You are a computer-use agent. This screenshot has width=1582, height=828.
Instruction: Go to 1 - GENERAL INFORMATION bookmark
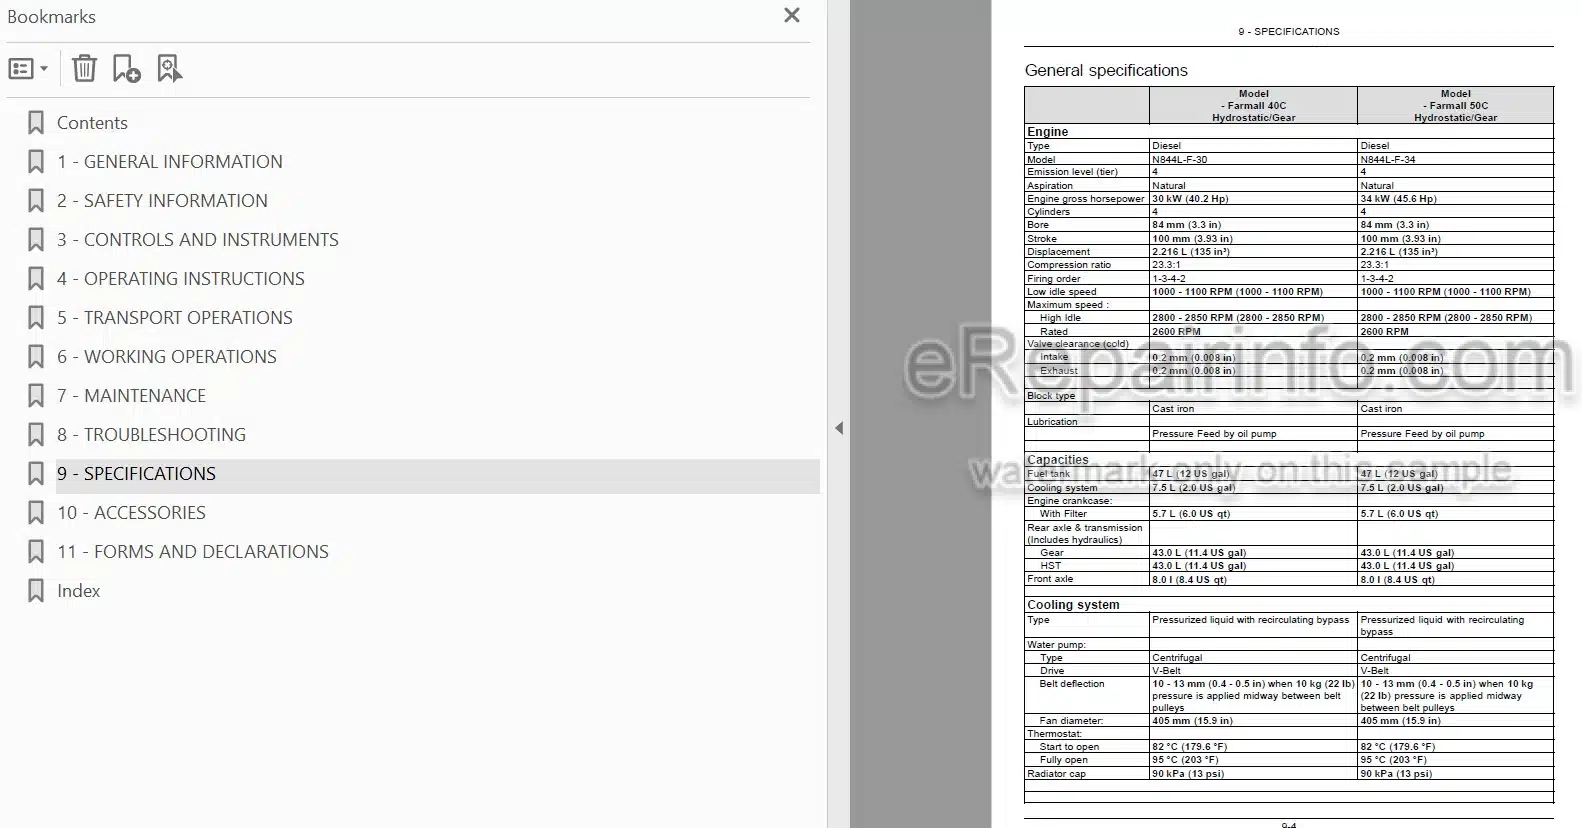click(169, 162)
